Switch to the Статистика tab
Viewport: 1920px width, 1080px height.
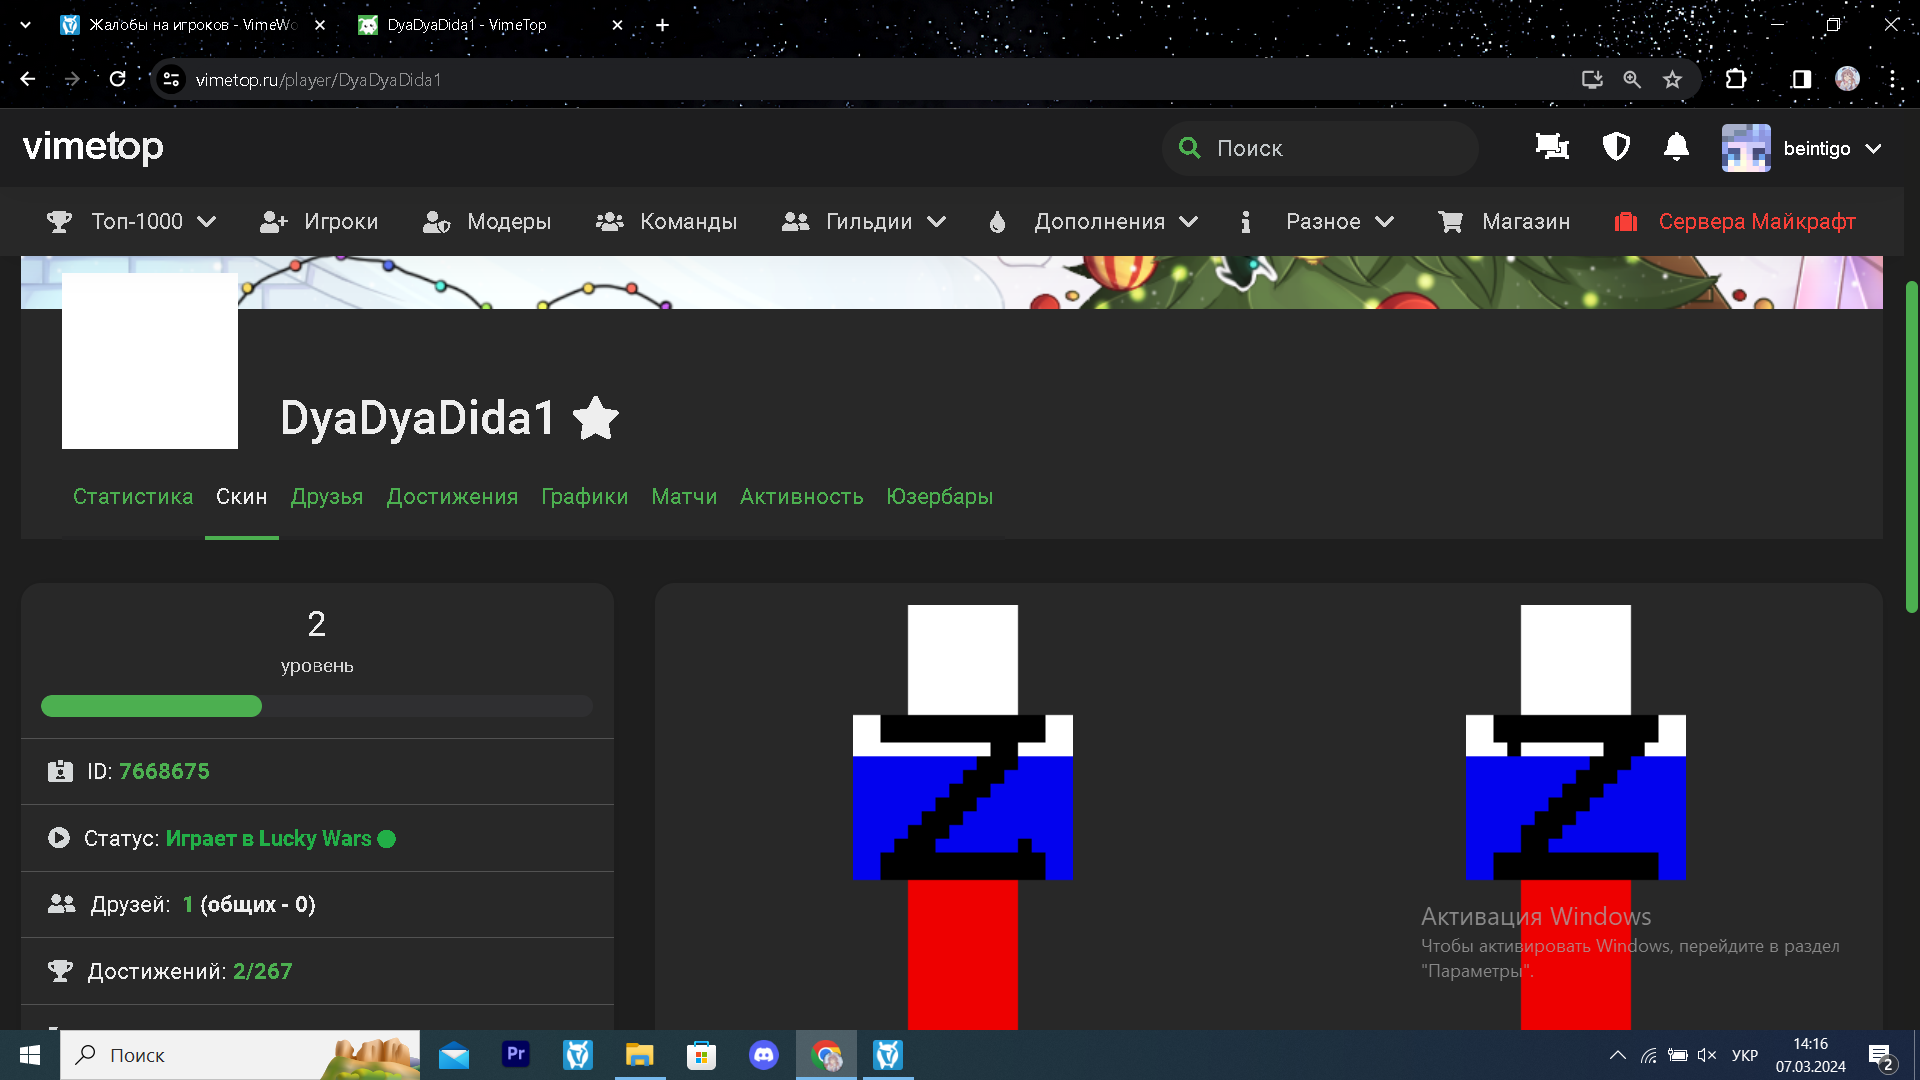[x=133, y=497]
